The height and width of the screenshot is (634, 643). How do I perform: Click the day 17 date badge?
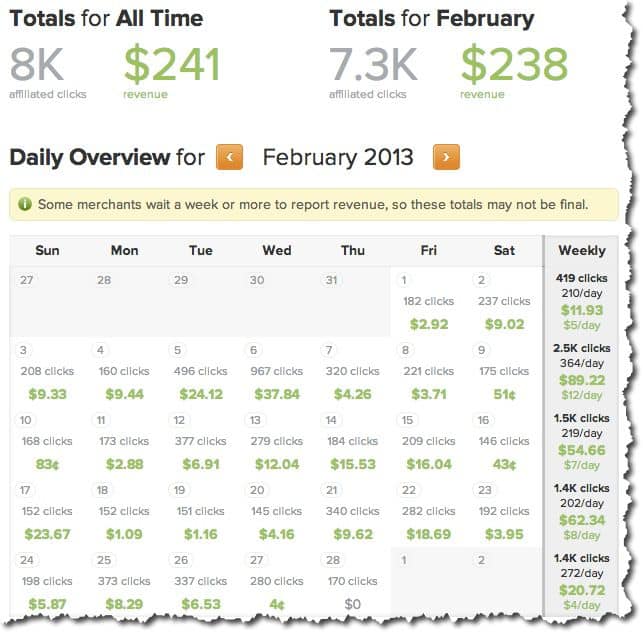[x=27, y=490]
